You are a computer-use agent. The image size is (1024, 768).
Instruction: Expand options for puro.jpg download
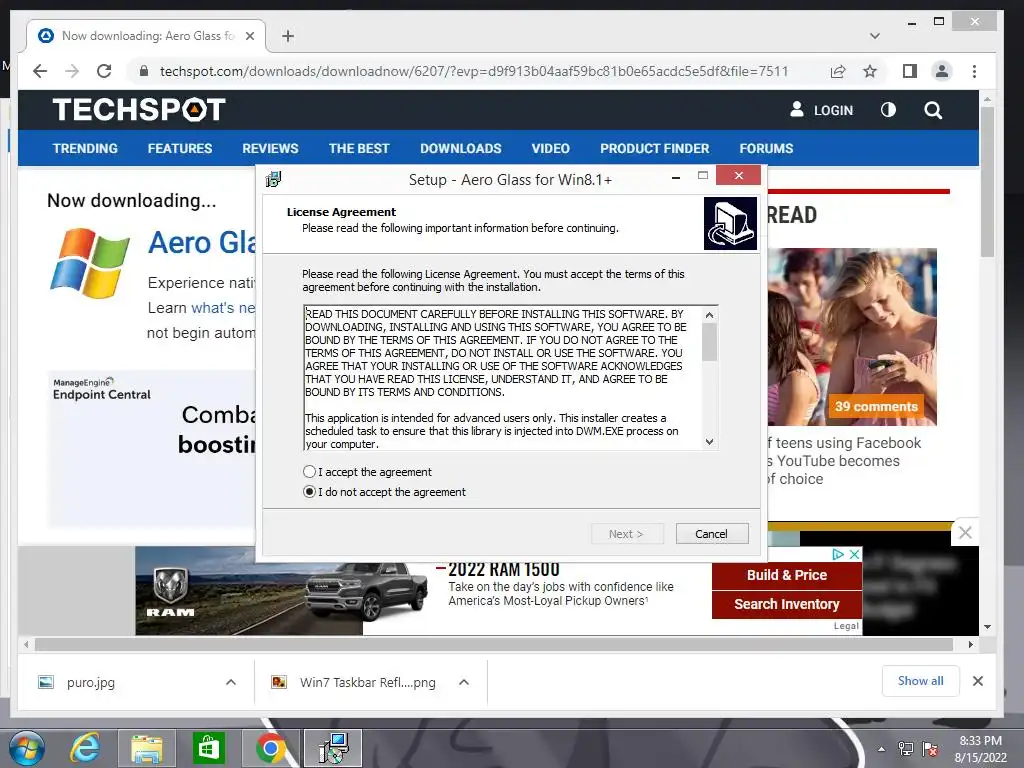point(231,682)
